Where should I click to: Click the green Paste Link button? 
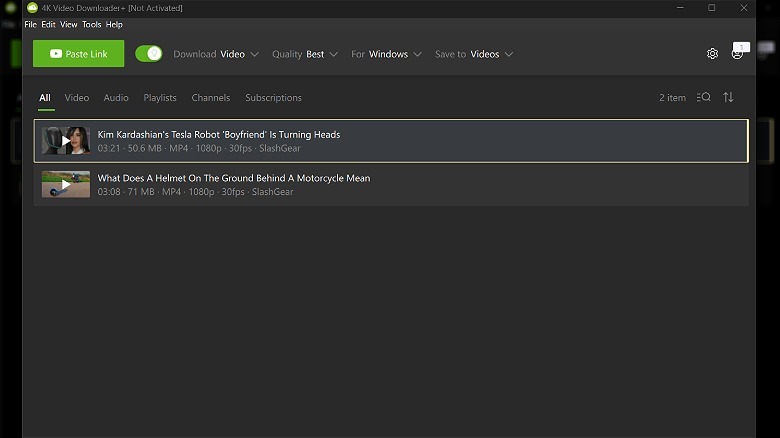pos(78,54)
